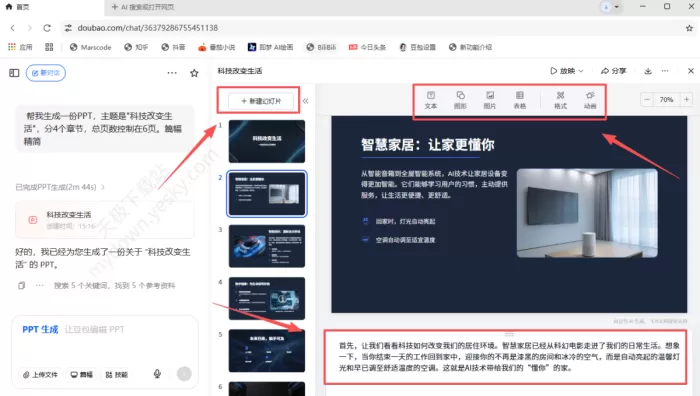Favorite this chat with star icon
The height and width of the screenshot is (396, 700).
(194, 73)
